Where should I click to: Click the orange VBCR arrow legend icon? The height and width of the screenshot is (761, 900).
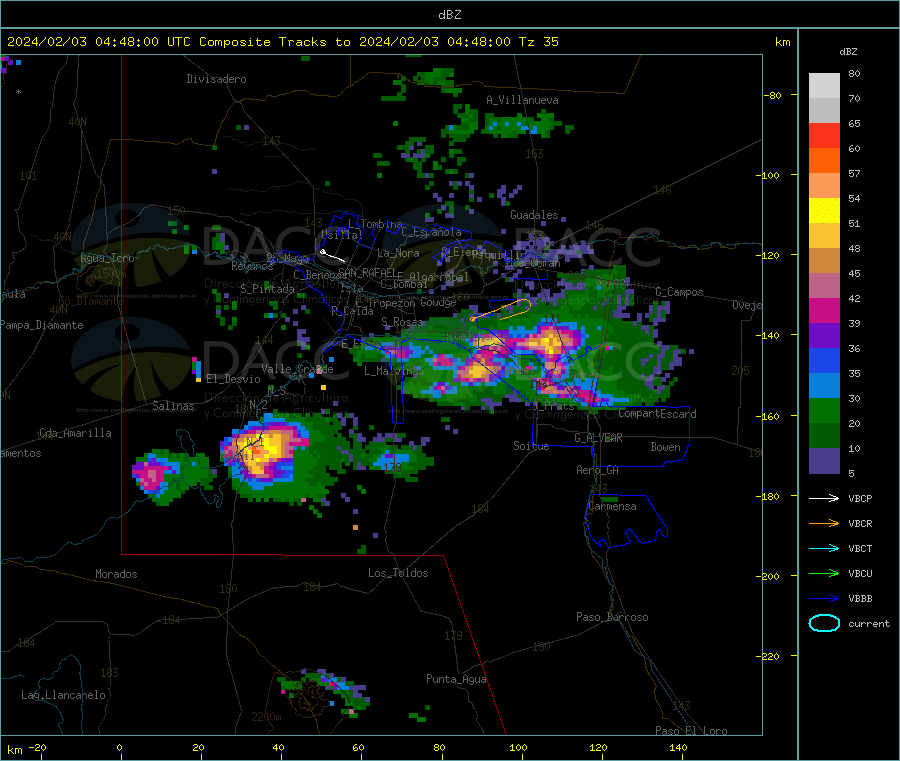[x=824, y=523]
